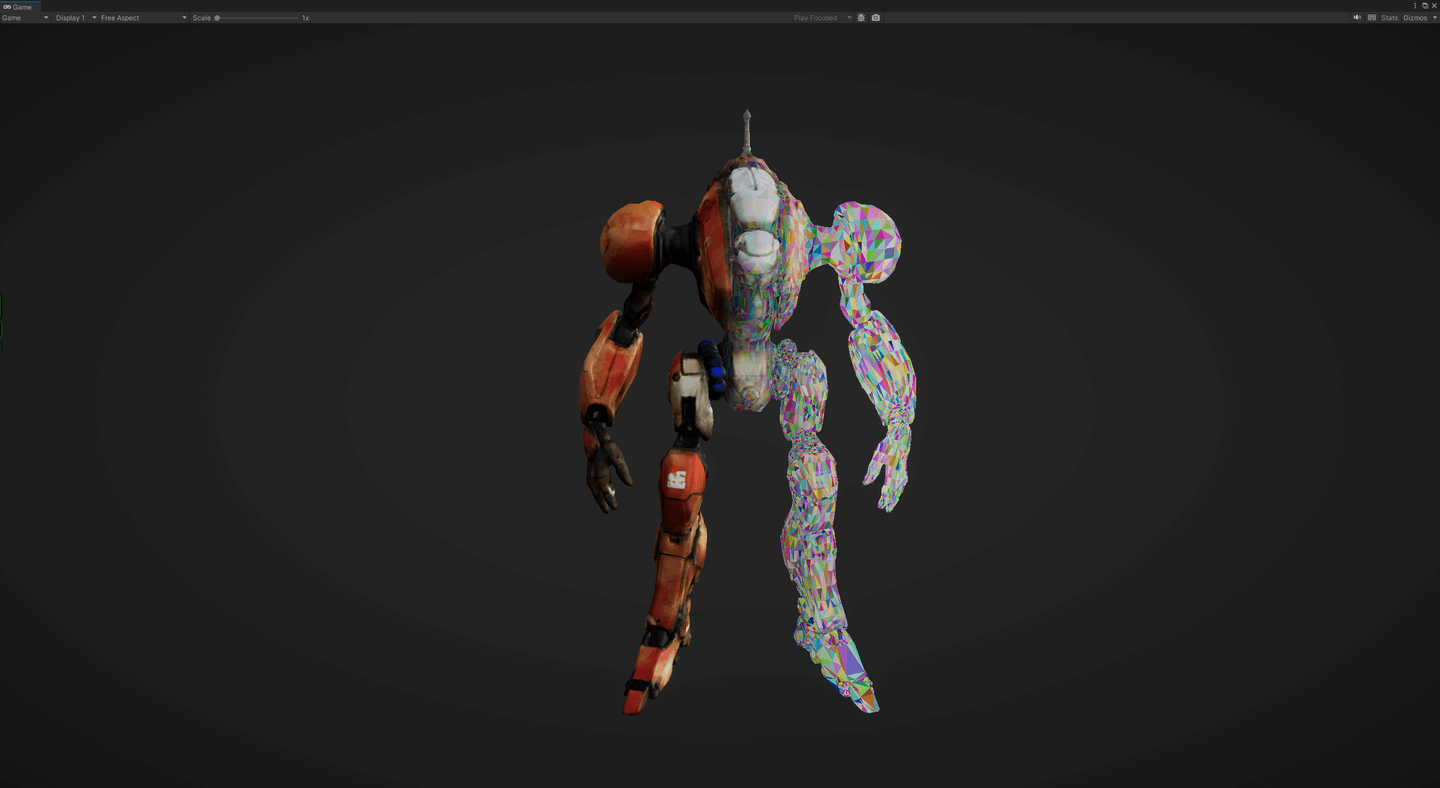Expand the Gizmos dropdown arrow
The height and width of the screenshot is (788, 1440).
(1434, 18)
